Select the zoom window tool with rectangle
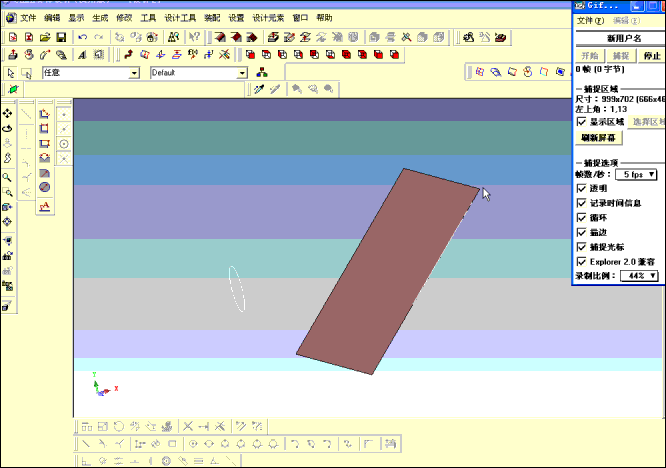Image resolution: width=666 pixels, height=468 pixels. [7, 192]
